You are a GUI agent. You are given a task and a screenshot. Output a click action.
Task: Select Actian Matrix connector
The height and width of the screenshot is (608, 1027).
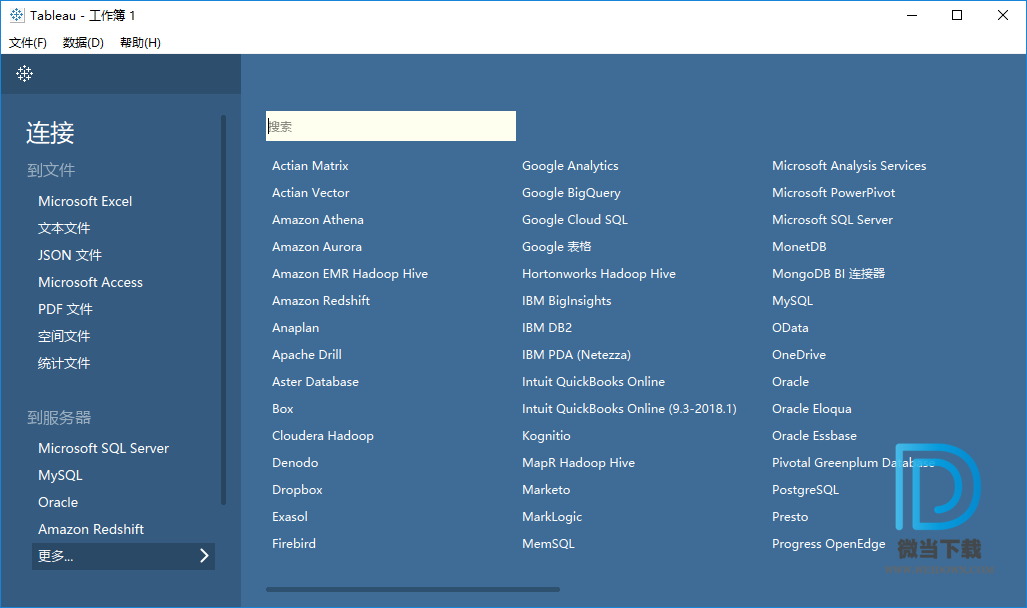point(310,166)
